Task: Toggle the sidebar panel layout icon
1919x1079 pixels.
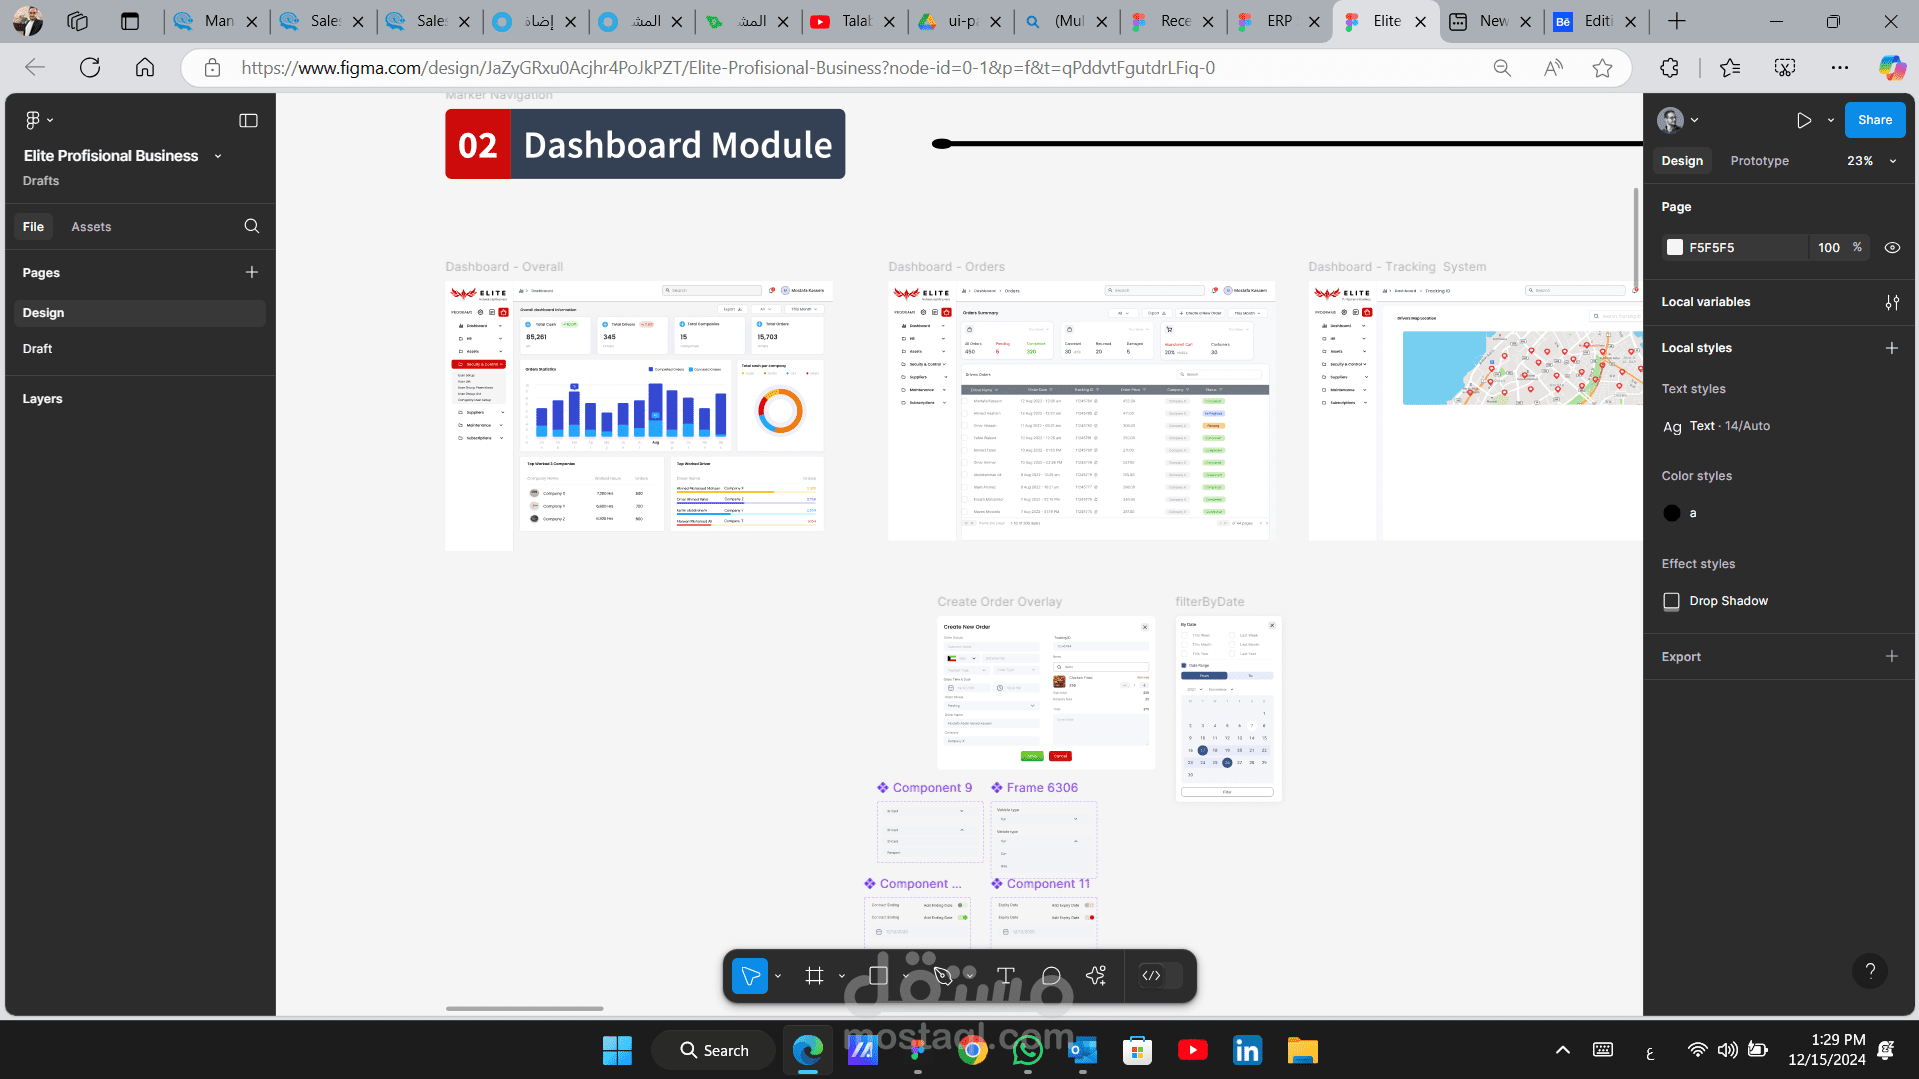Action: (248, 120)
